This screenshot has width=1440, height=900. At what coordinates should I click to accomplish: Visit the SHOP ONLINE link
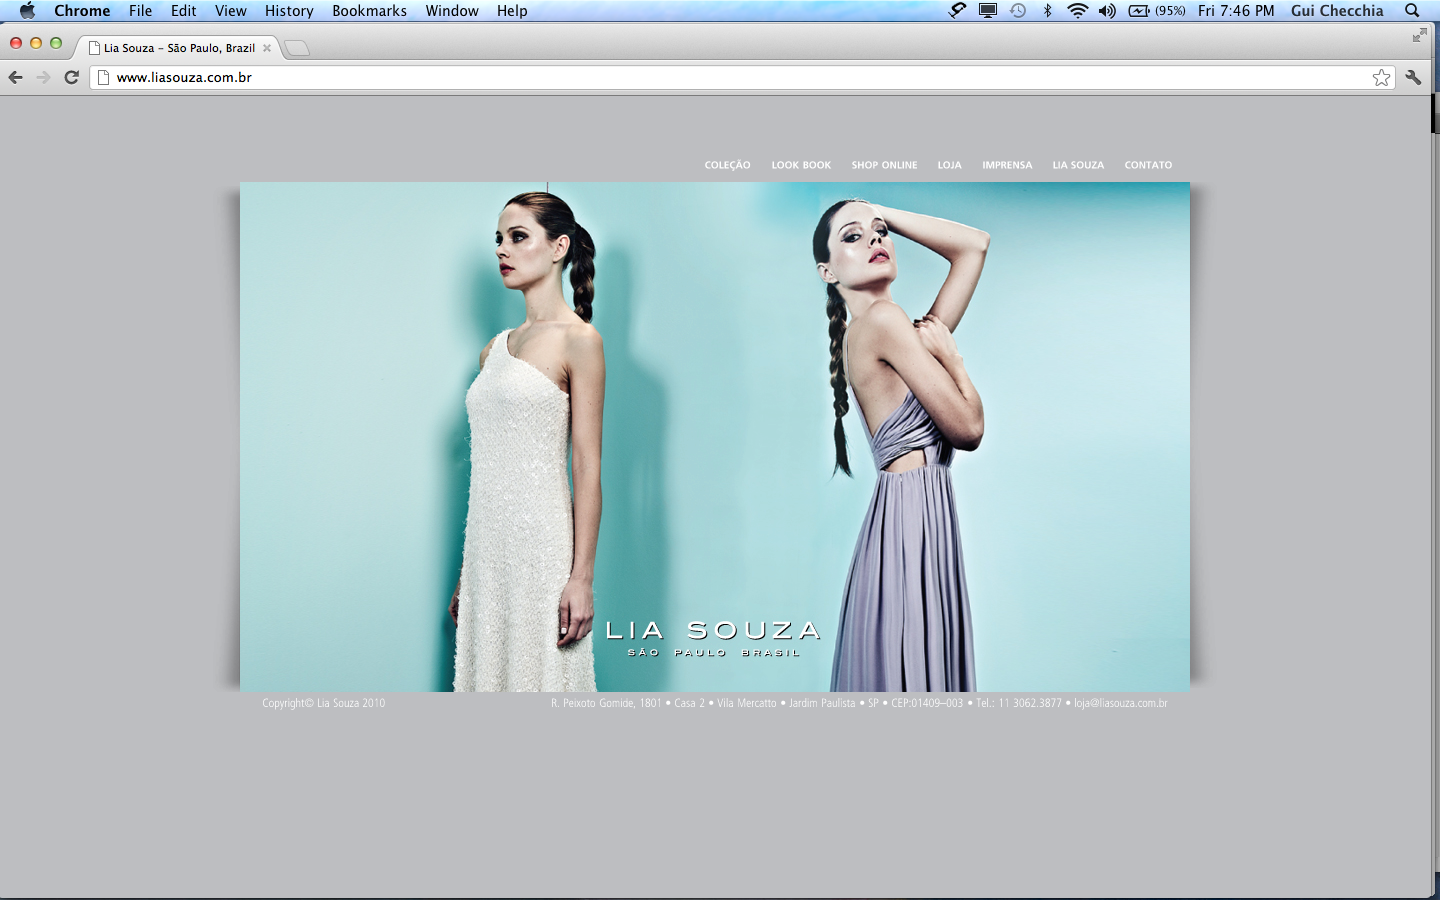click(884, 165)
